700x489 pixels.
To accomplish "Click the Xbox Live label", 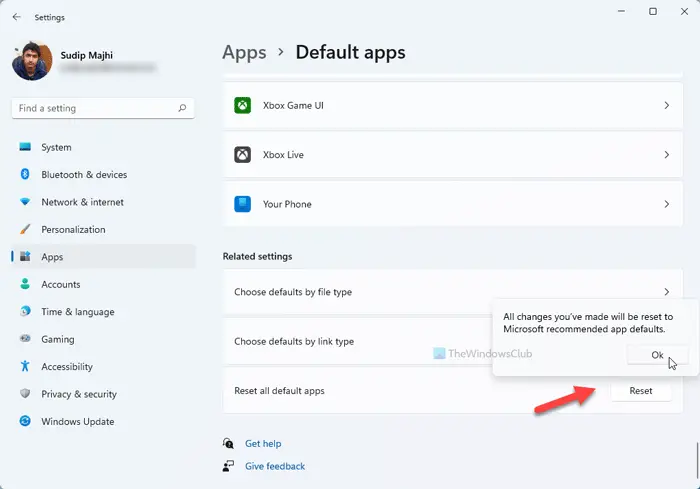I will (283, 155).
